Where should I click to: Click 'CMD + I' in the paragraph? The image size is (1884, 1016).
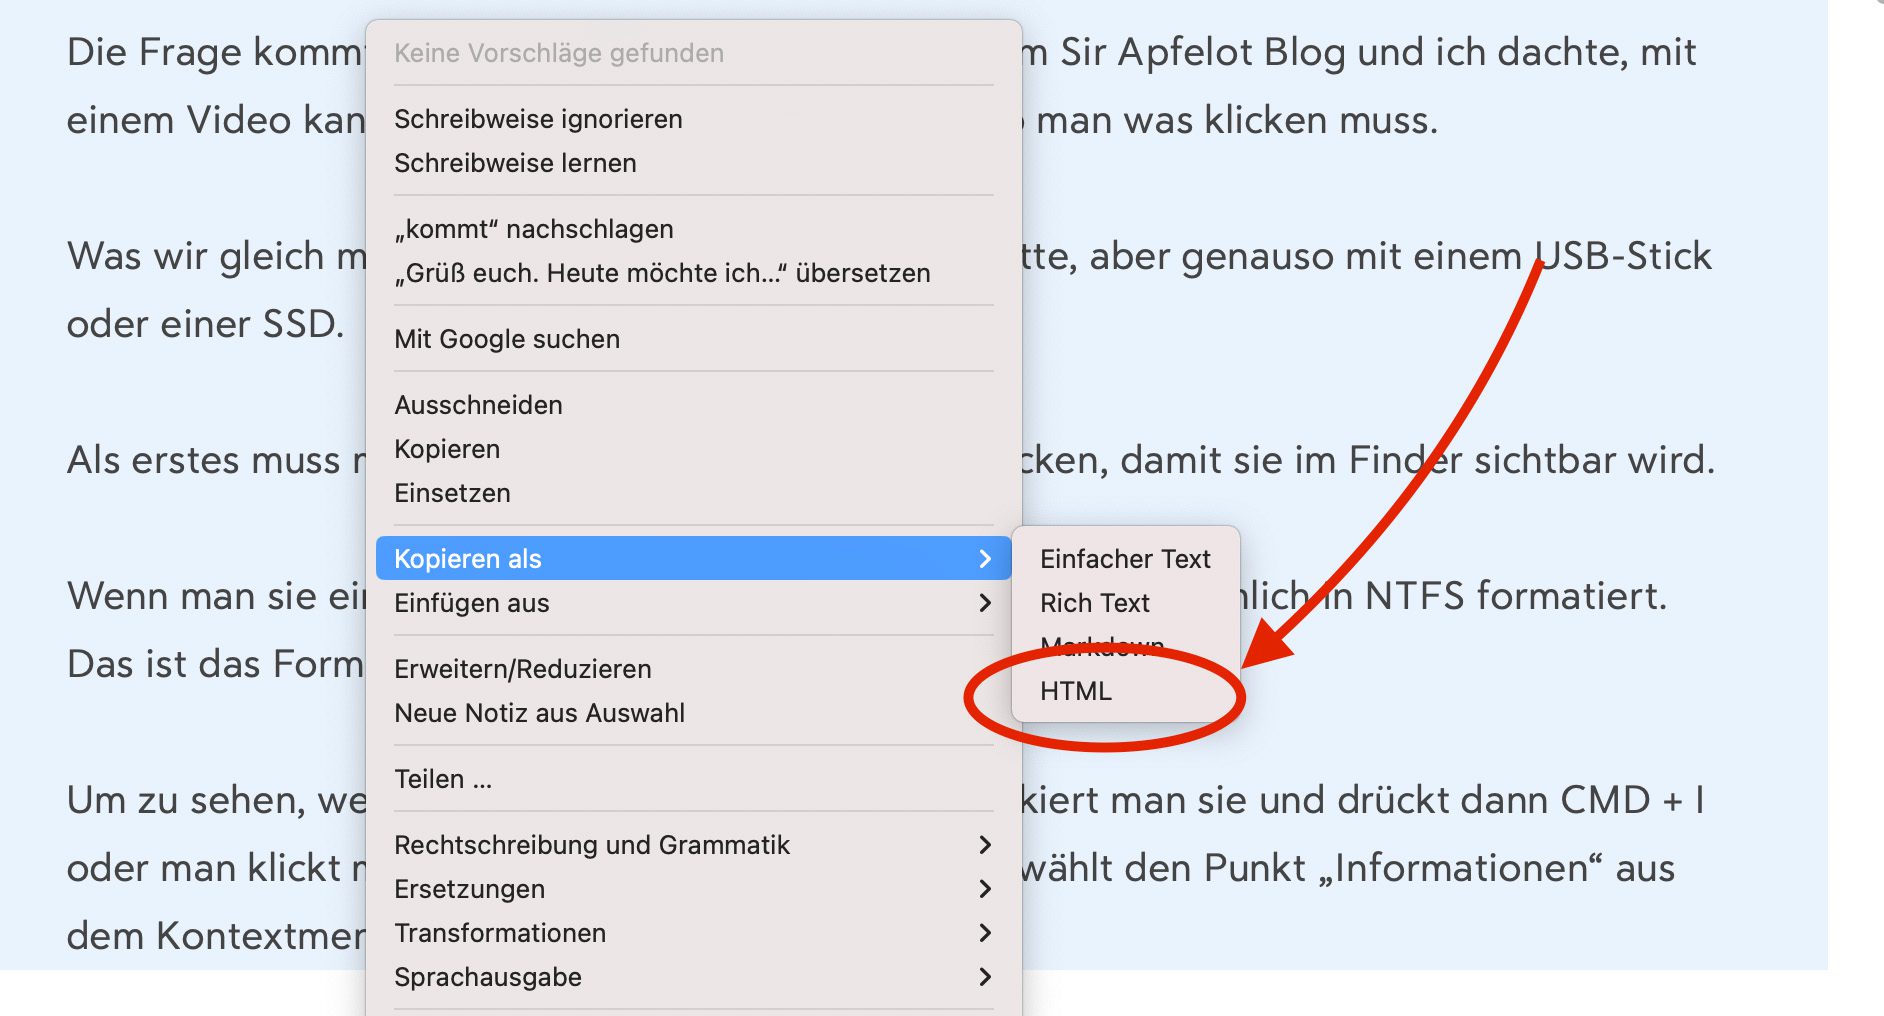[1632, 800]
